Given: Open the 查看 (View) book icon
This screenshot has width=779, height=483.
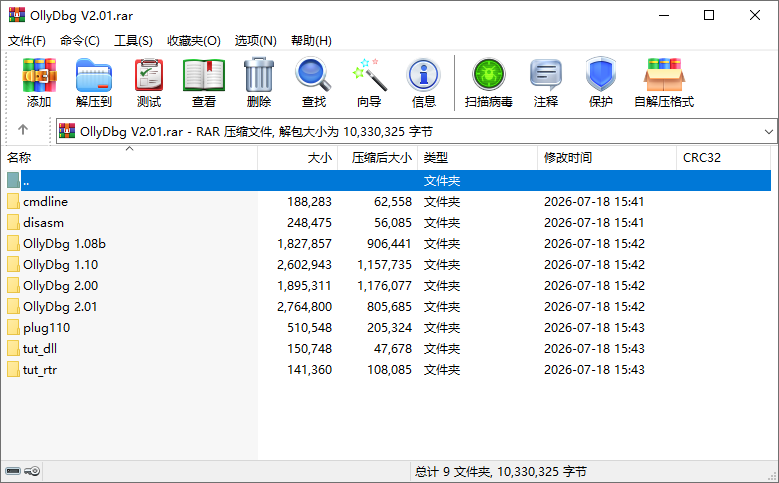Looking at the screenshot, I should (204, 76).
